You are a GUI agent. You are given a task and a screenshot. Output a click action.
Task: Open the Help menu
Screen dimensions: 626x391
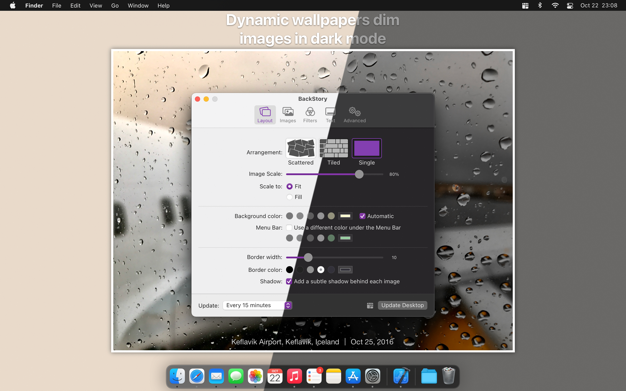tap(163, 6)
